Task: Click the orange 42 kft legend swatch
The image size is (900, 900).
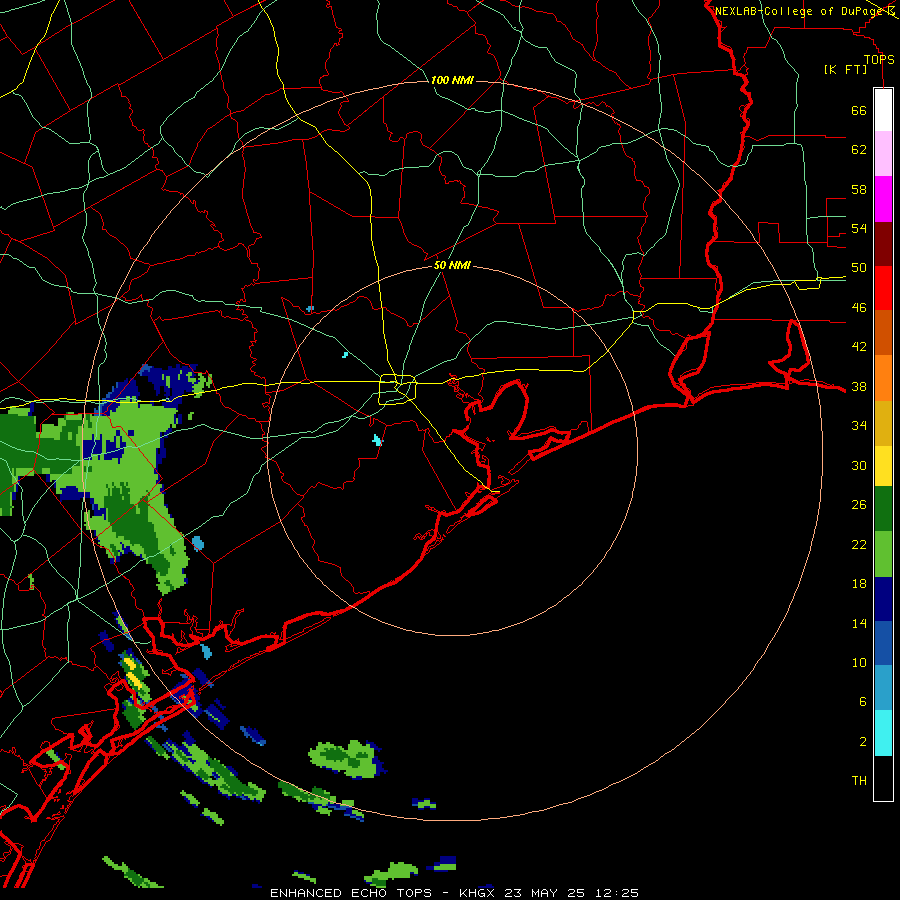Action: (x=883, y=378)
